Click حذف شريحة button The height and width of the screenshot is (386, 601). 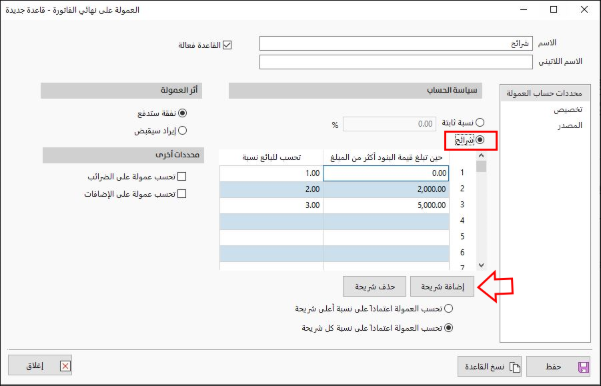point(374,286)
